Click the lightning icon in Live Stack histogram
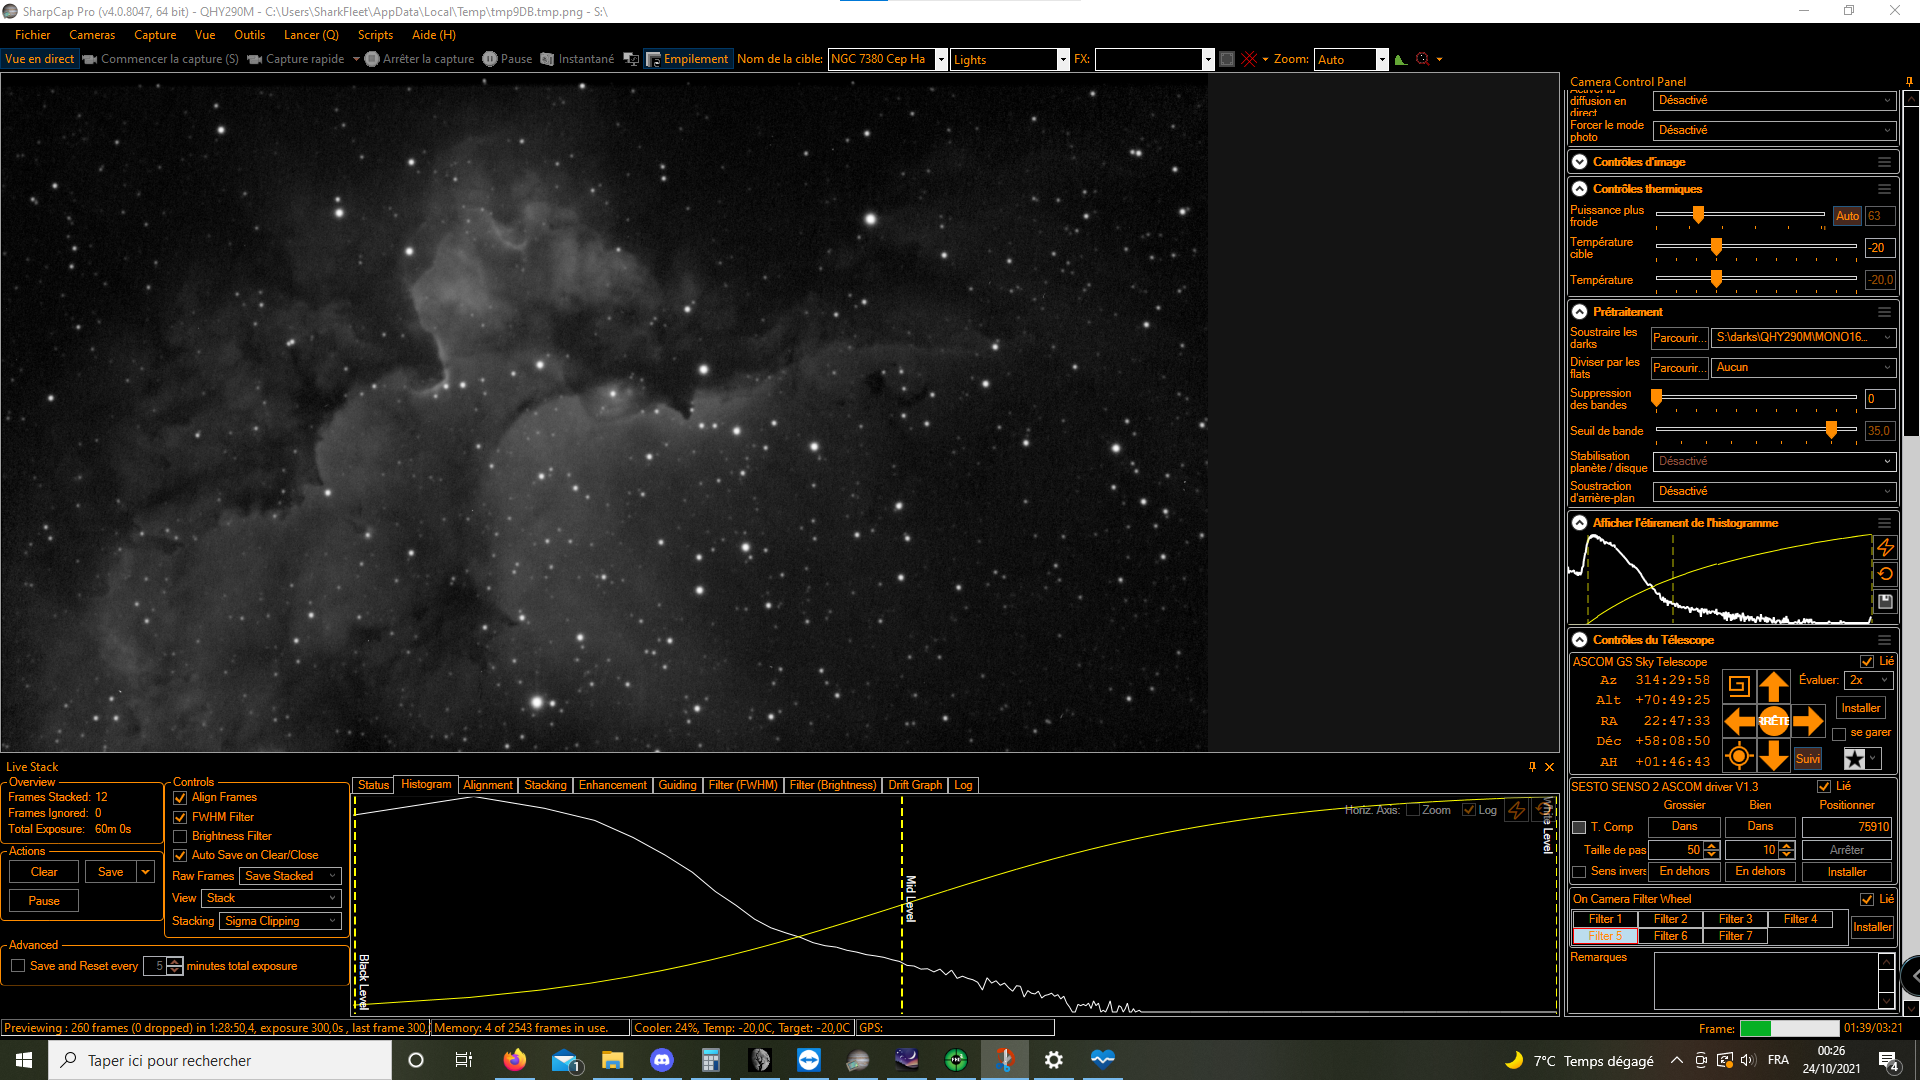1920x1080 pixels. tap(1516, 810)
